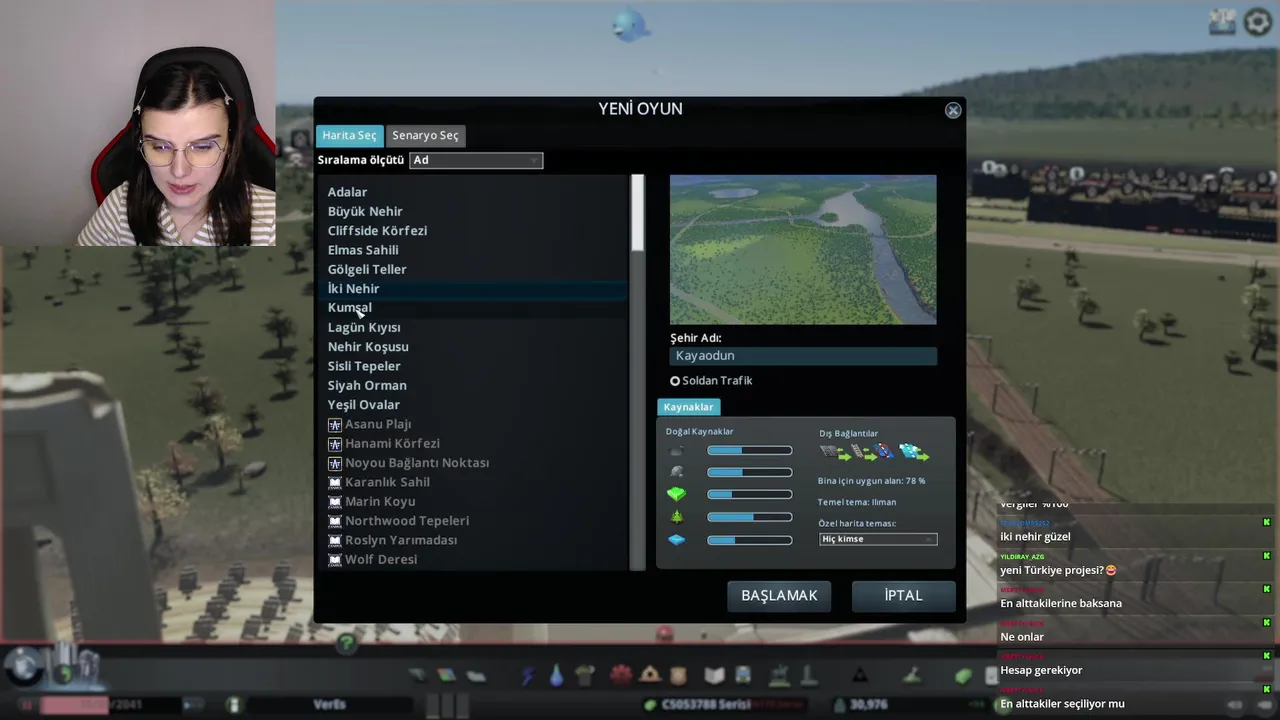Open the Sıralama ölçütü dropdown
1280x720 pixels.
click(x=476, y=160)
